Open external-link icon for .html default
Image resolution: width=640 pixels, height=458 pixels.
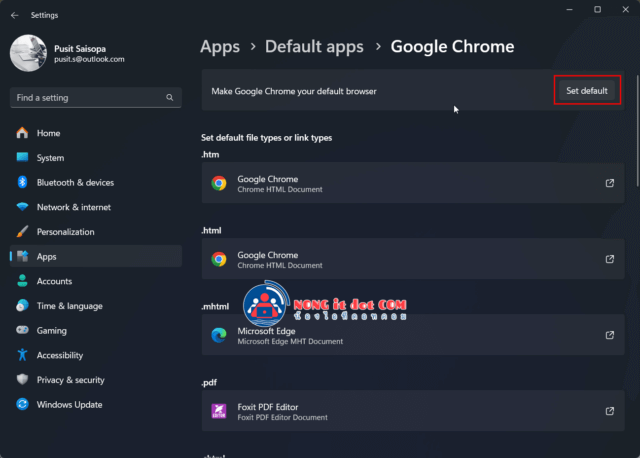[x=609, y=259]
